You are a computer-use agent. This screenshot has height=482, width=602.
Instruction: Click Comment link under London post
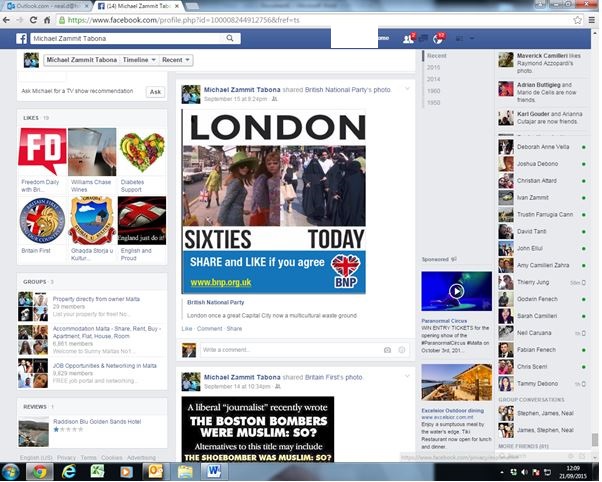209,329
